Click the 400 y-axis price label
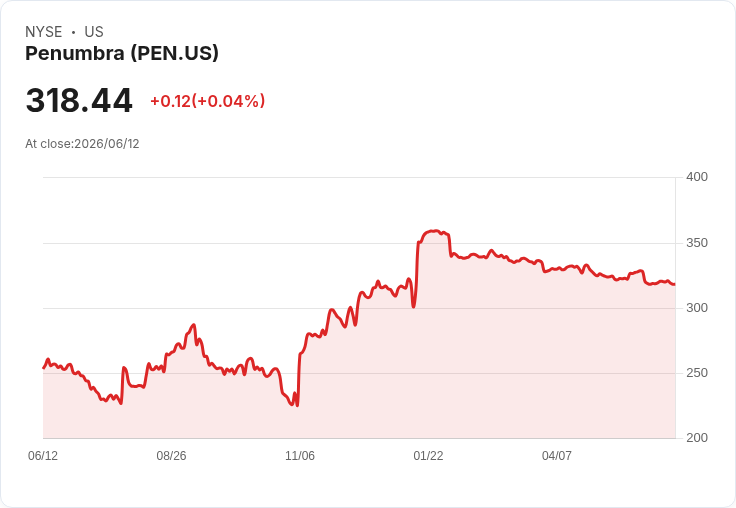736x508 pixels. pos(697,177)
